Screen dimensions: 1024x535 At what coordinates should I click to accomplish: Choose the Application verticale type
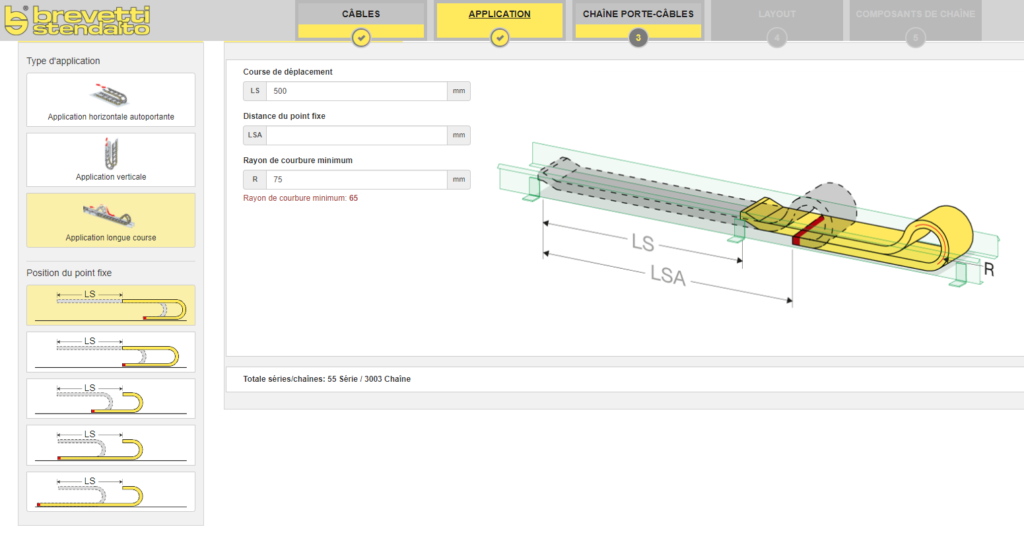coord(111,160)
